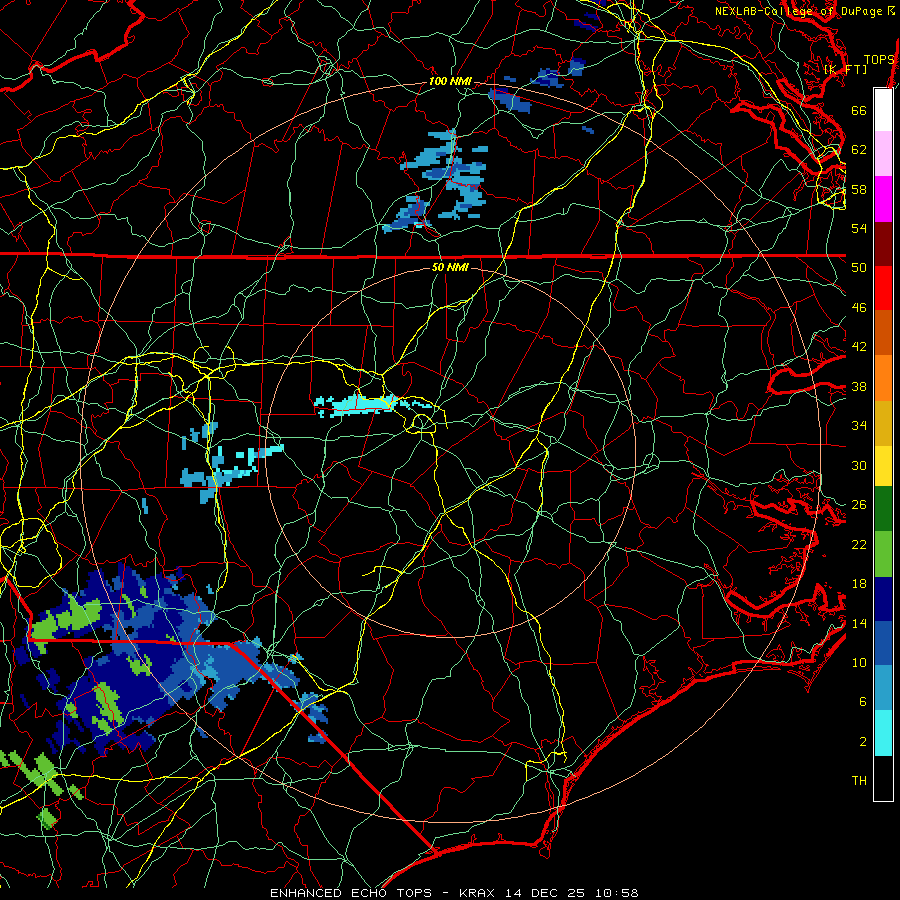Click the "42" legend value
This screenshot has height=900, width=900.
[x=859, y=347]
